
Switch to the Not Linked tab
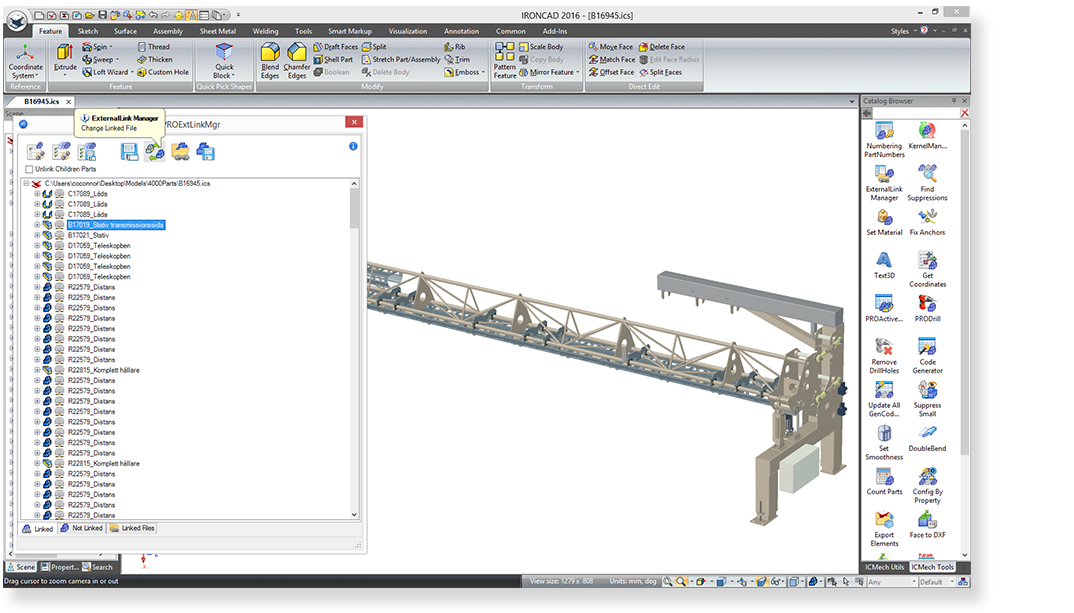pos(81,528)
